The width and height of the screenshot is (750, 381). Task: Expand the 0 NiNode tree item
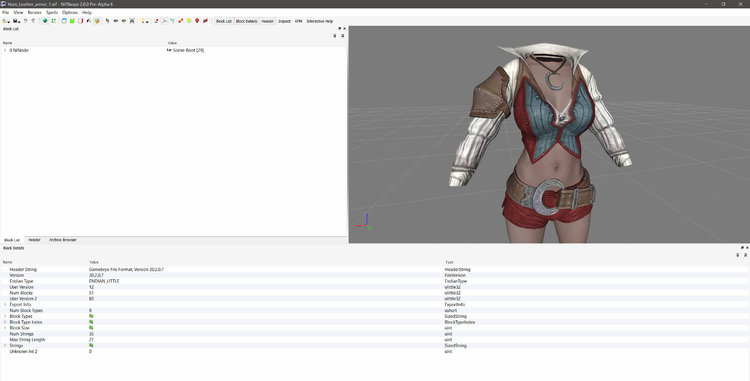(x=5, y=50)
